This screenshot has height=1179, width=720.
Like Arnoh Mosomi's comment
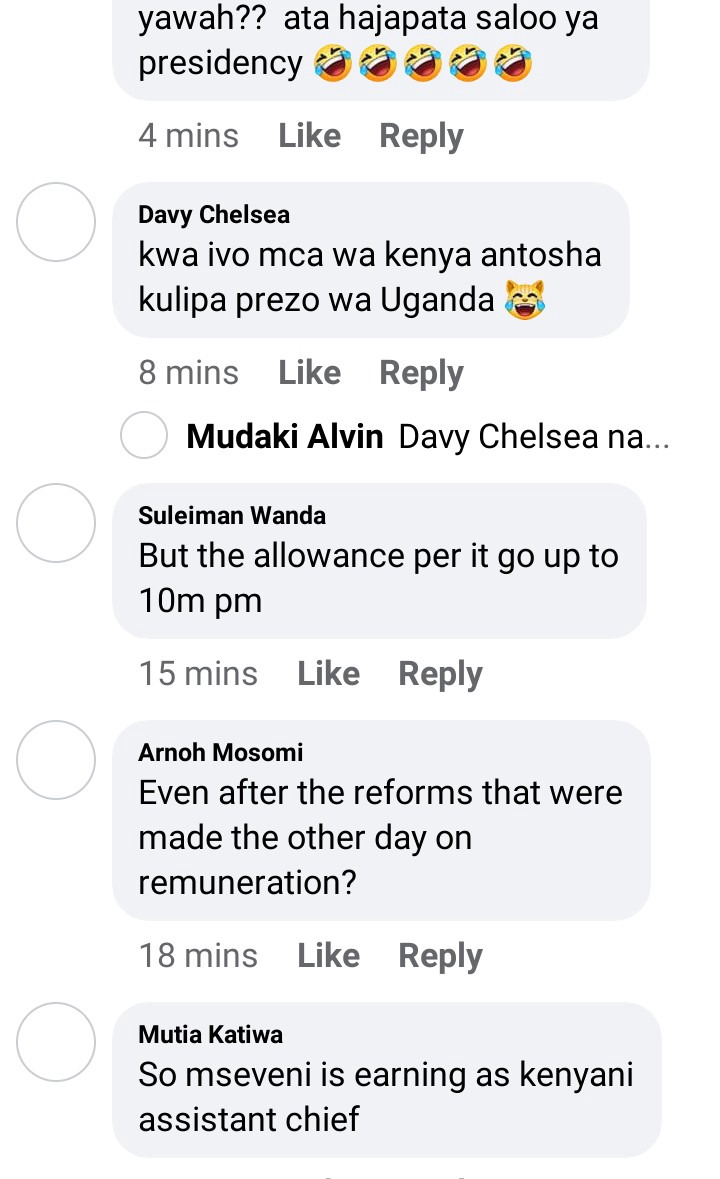[328, 956]
